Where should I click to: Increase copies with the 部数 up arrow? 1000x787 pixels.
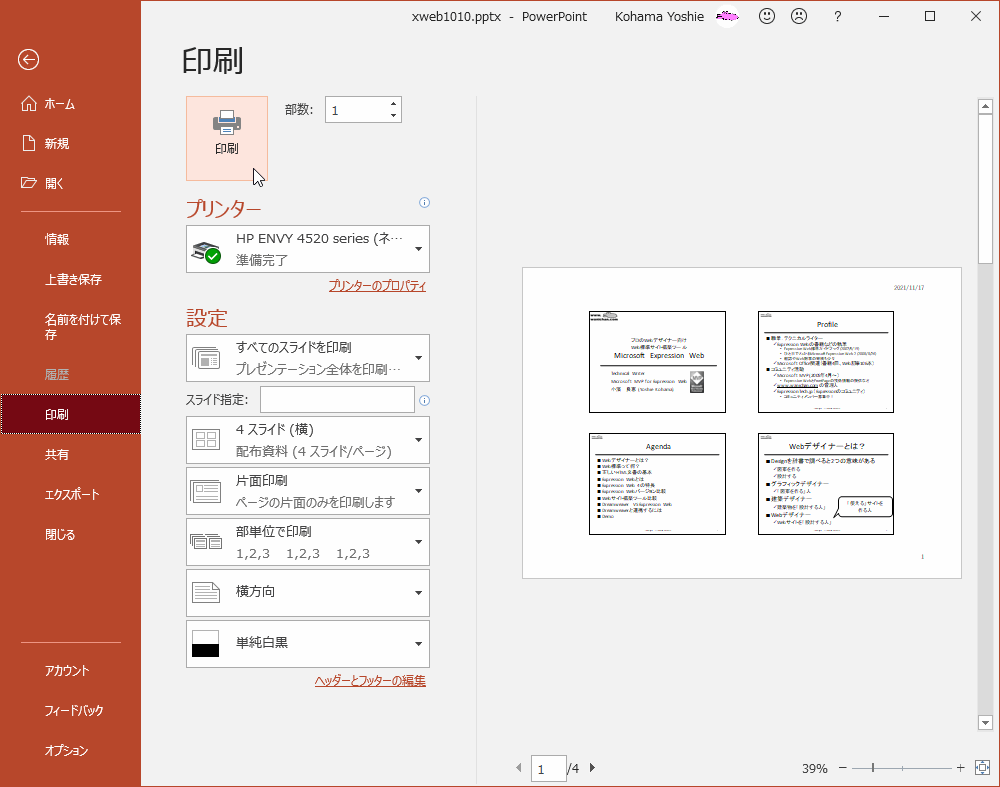[393, 104]
